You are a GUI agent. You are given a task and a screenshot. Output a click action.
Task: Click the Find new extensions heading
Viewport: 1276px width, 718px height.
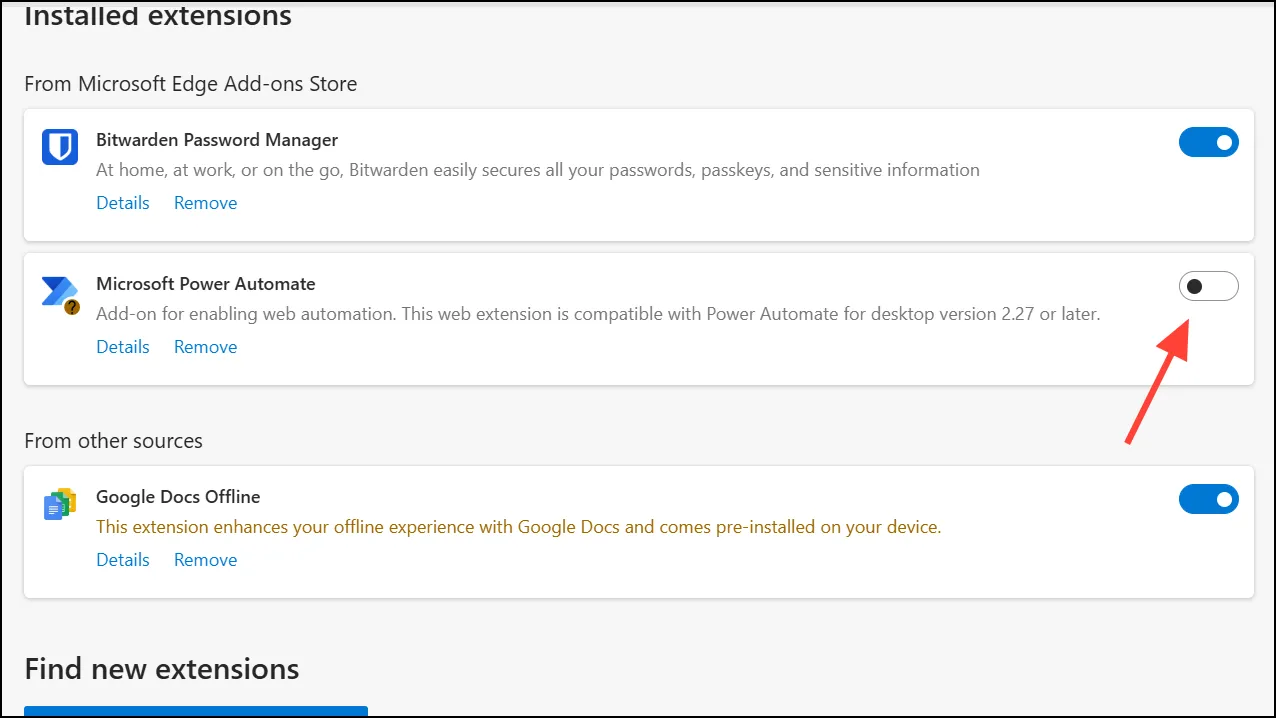coord(162,668)
